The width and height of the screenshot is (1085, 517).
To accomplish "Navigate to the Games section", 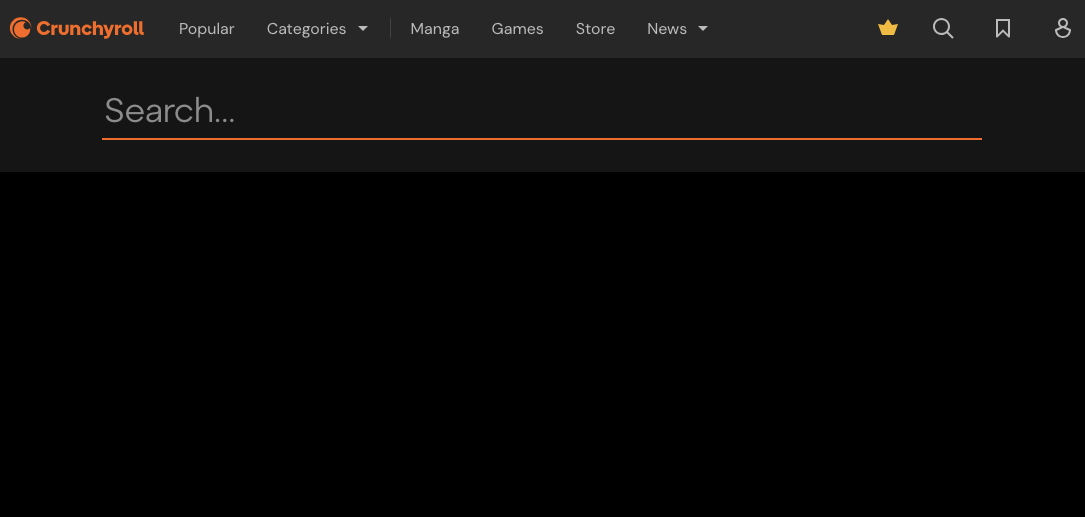I will click(x=517, y=29).
